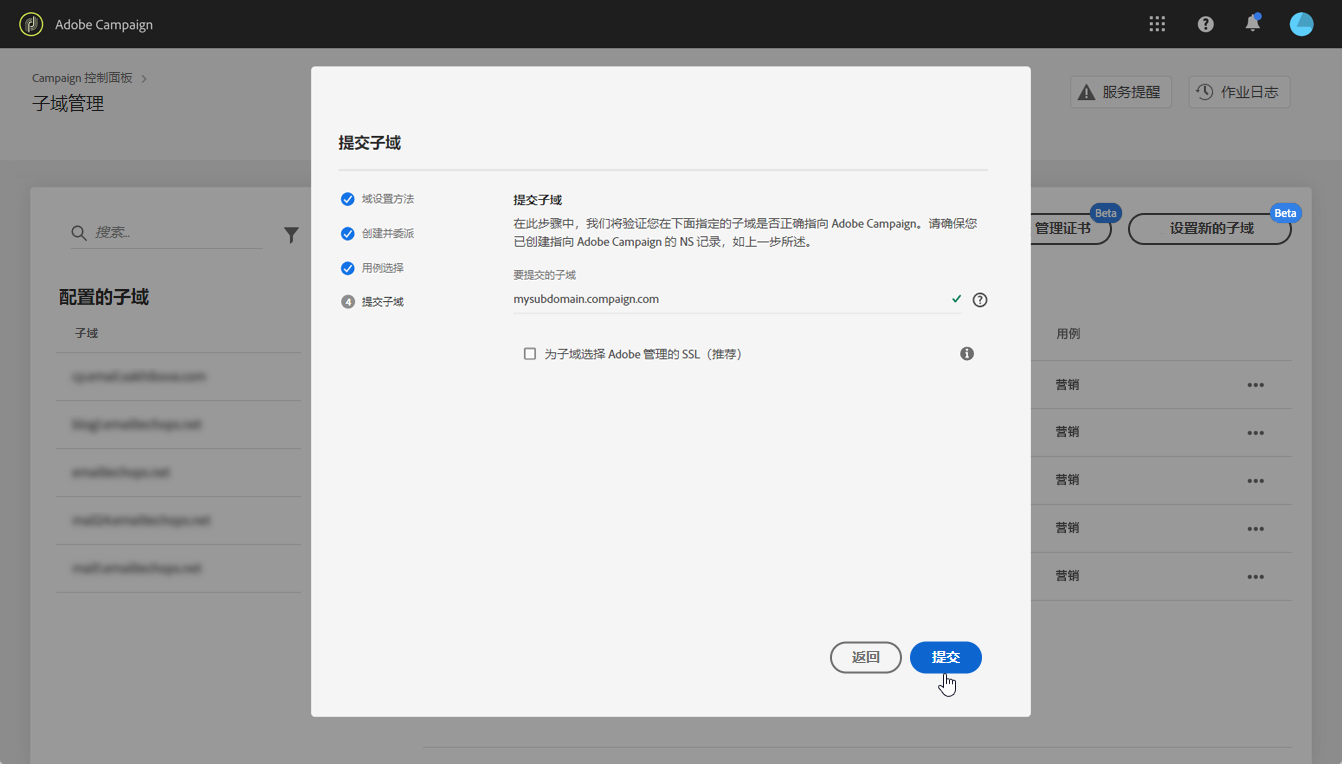Click the help icon beside subdomain field
Viewport: 1342px width, 764px height.
coord(980,299)
